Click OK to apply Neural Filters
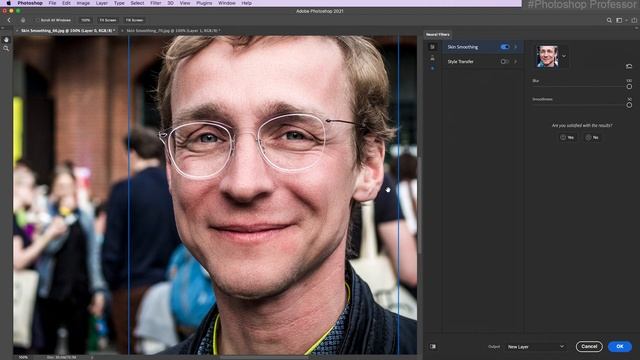Image resolution: width=640 pixels, height=360 pixels. [x=620, y=347]
